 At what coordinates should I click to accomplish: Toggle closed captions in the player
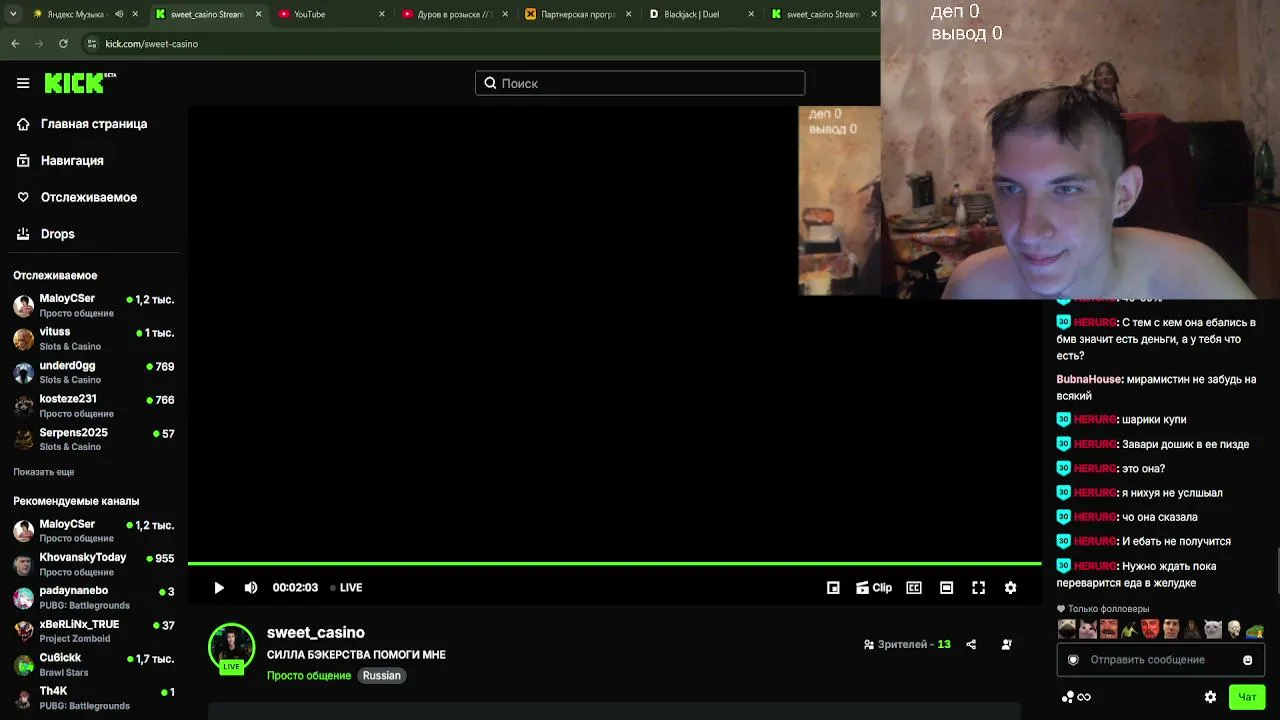[914, 588]
